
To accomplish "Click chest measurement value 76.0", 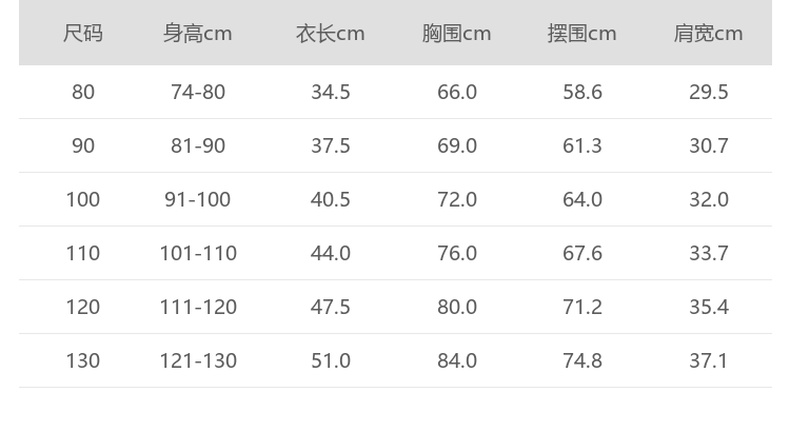I will (457, 253).
